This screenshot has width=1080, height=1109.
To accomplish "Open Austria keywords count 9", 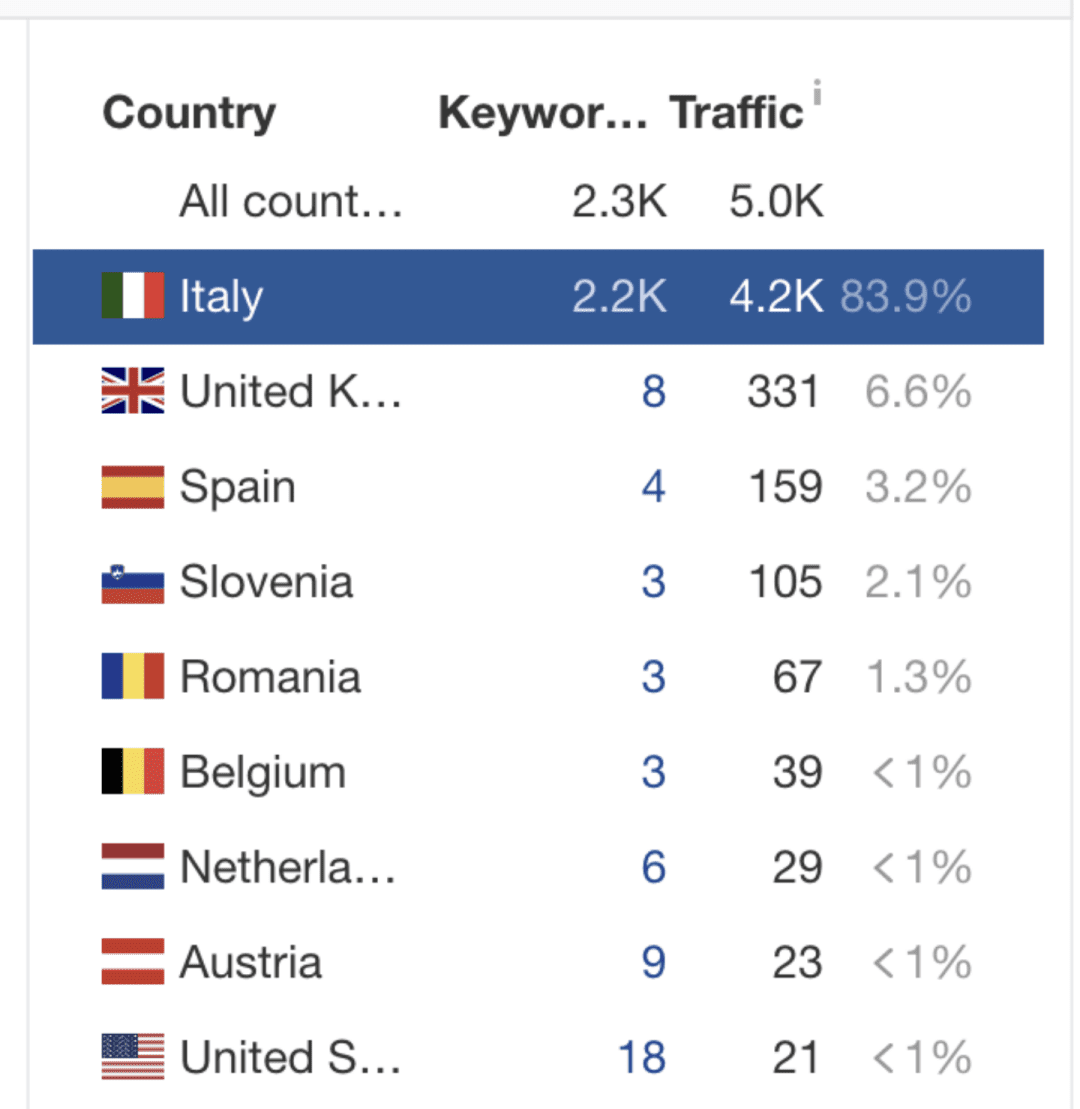I will 654,963.
